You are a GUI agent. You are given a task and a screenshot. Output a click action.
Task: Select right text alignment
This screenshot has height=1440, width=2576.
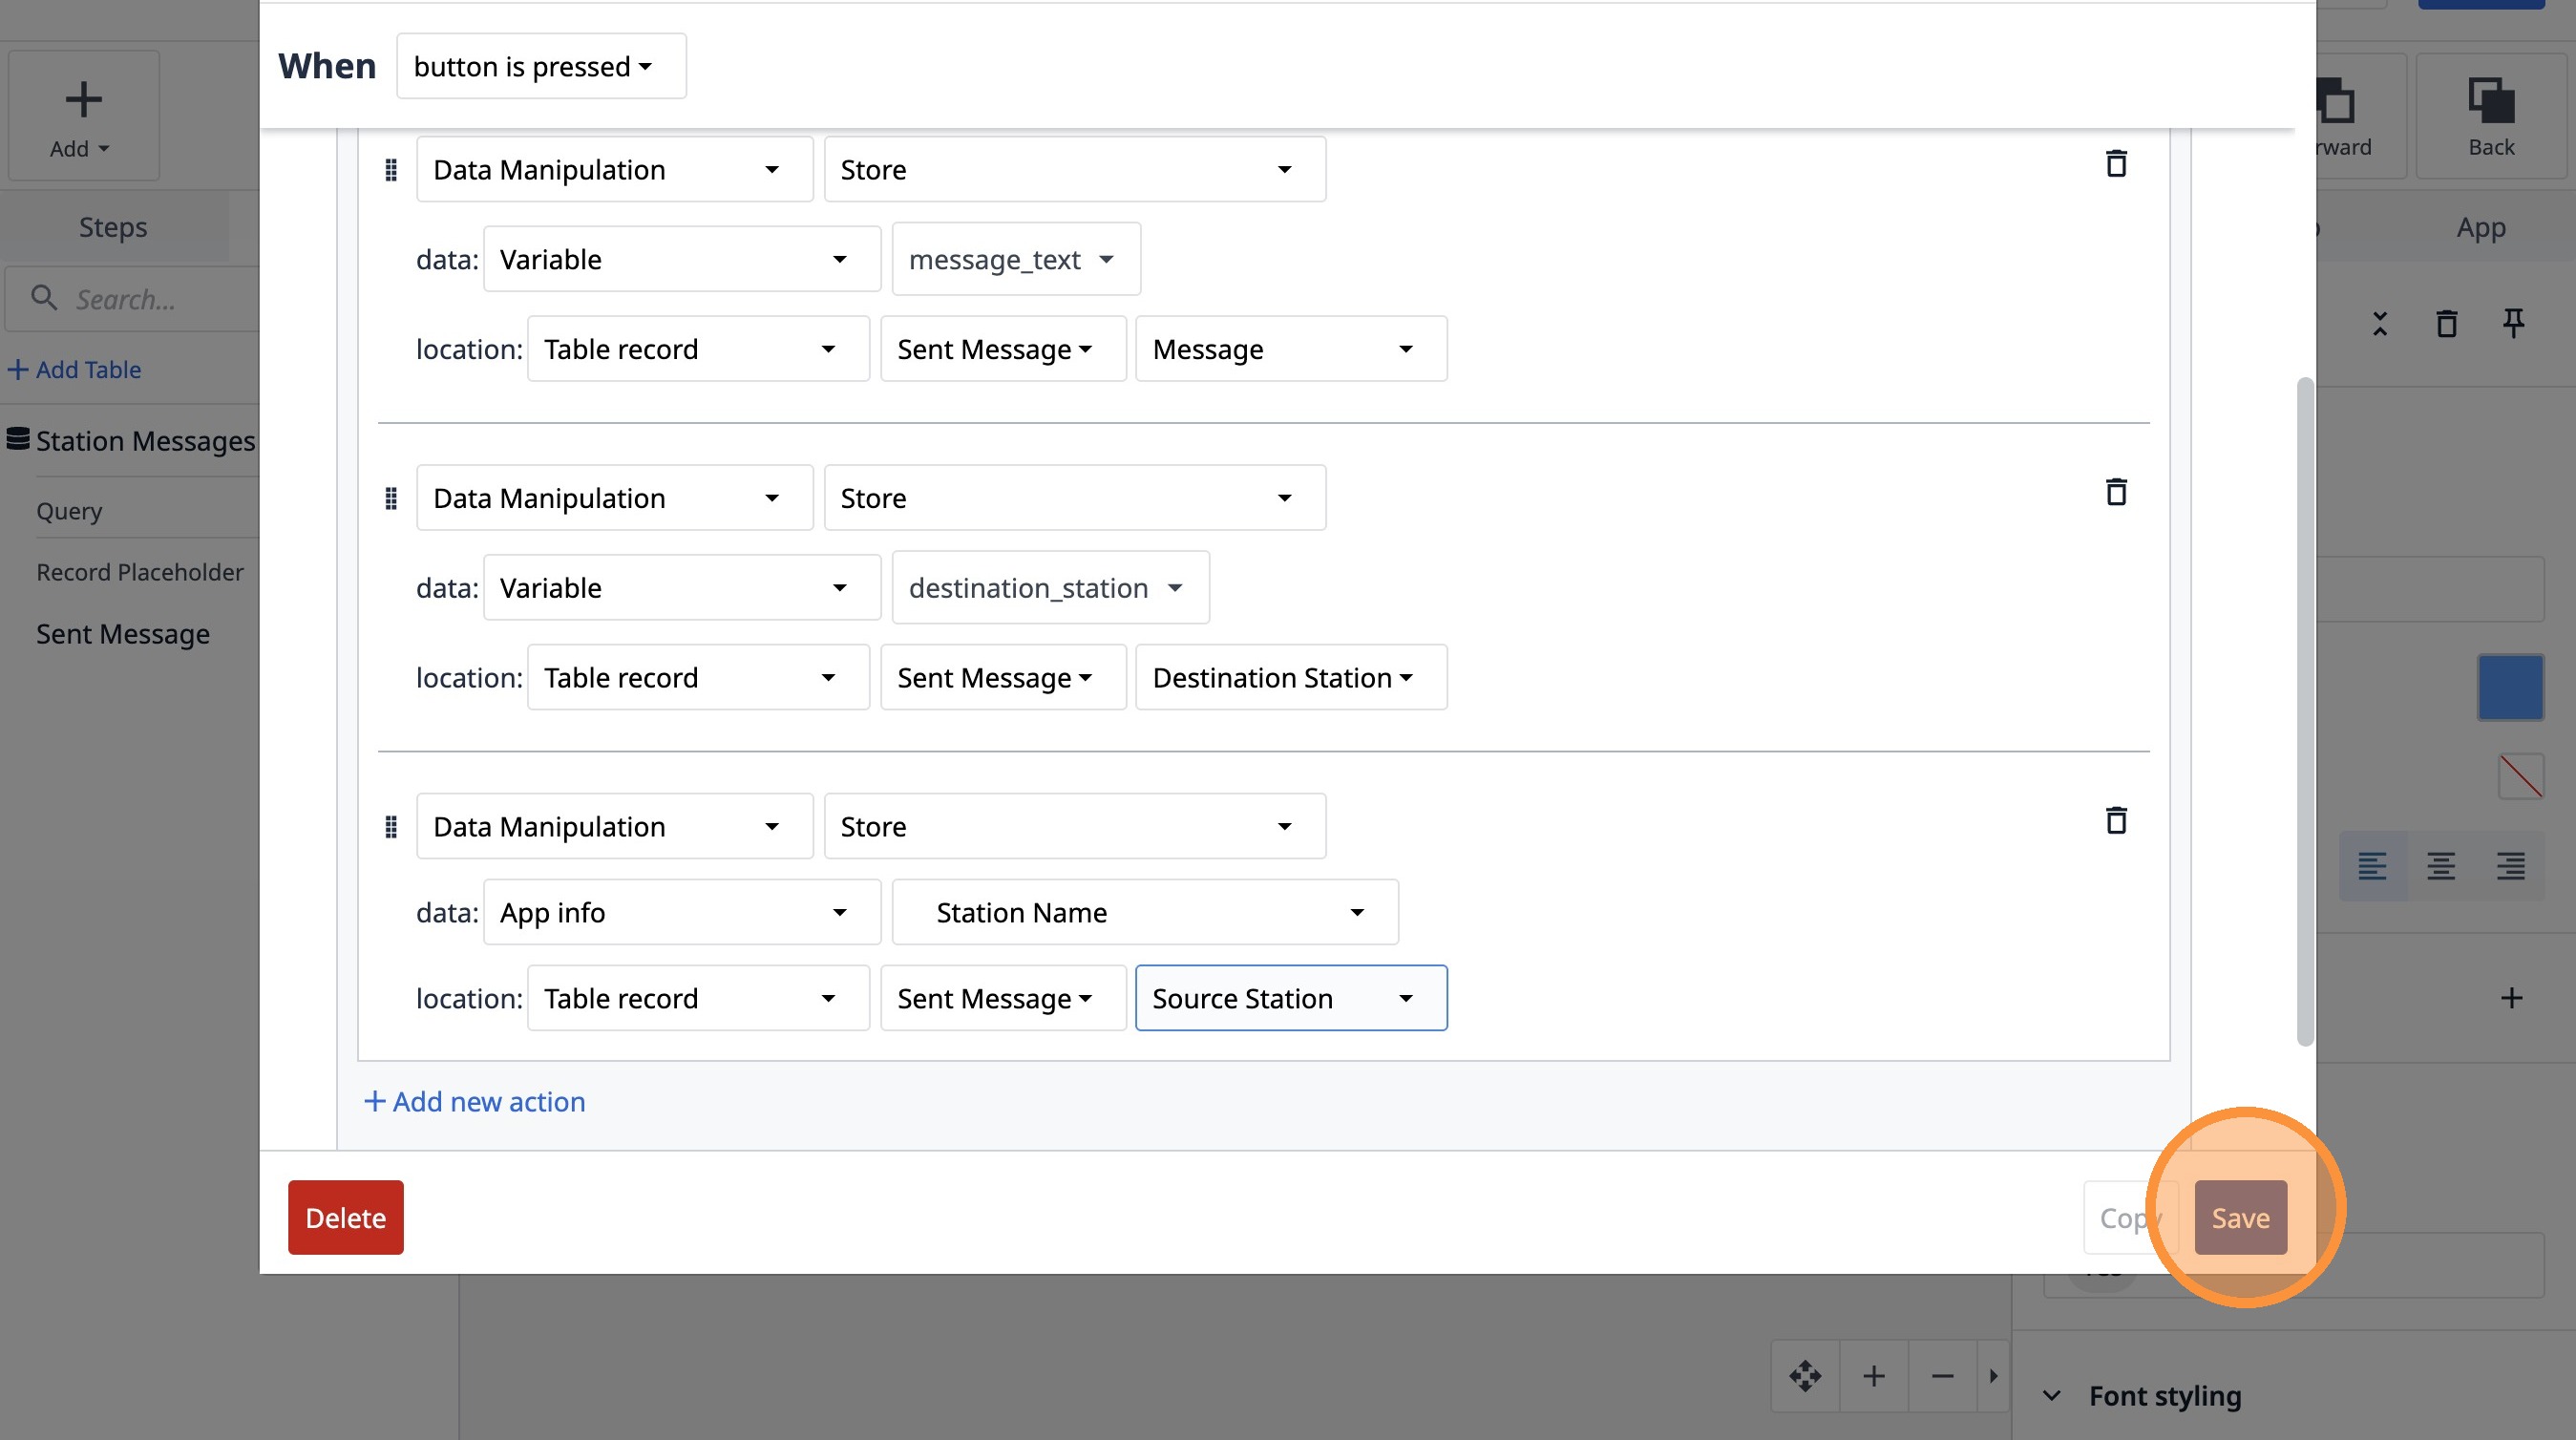[x=2510, y=866]
